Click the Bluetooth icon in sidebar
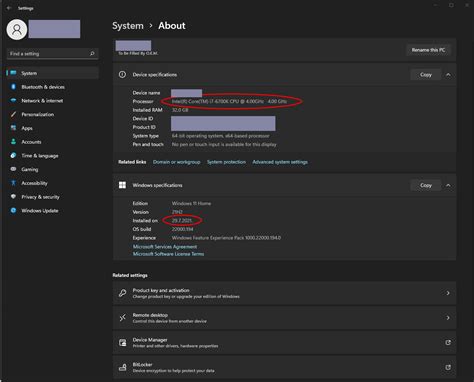The height and width of the screenshot is (382, 474). [13, 87]
